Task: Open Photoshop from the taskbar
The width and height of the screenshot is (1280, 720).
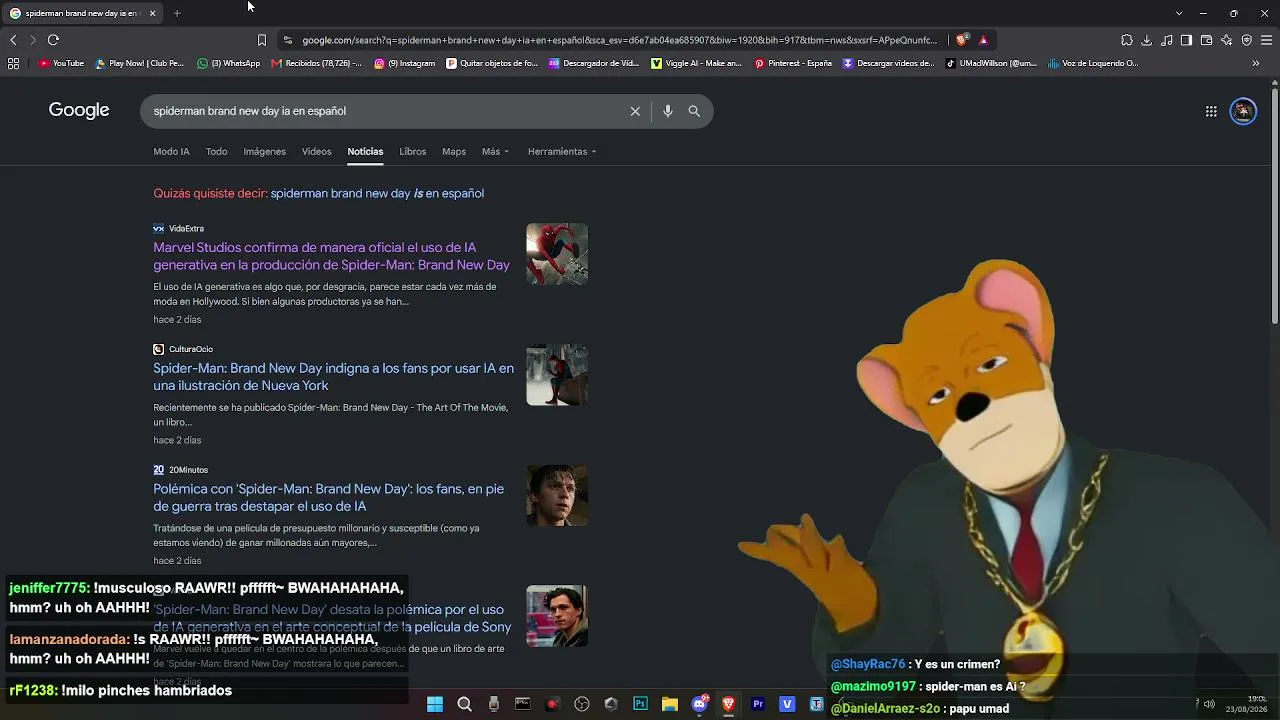Action: pos(640,704)
